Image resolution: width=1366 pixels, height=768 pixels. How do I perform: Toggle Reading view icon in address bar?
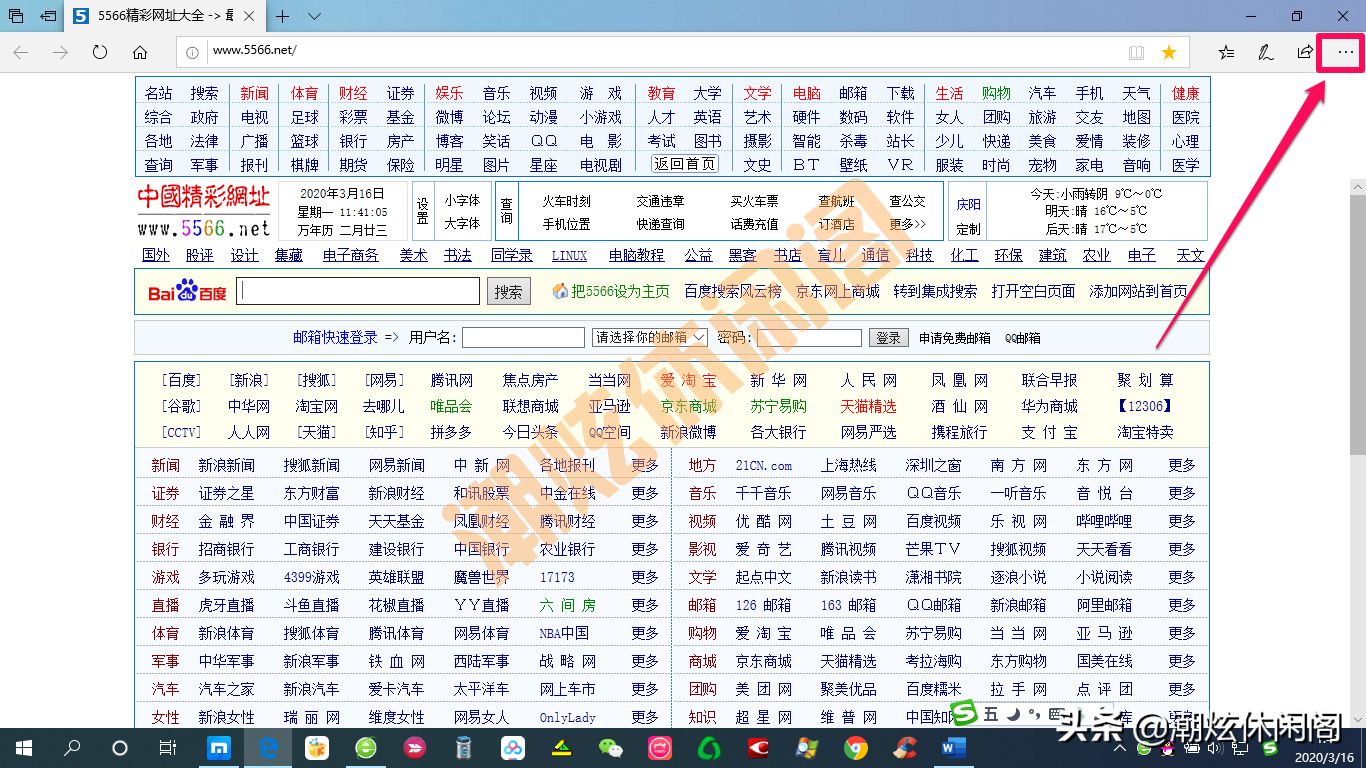click(x=1136, y=52)
